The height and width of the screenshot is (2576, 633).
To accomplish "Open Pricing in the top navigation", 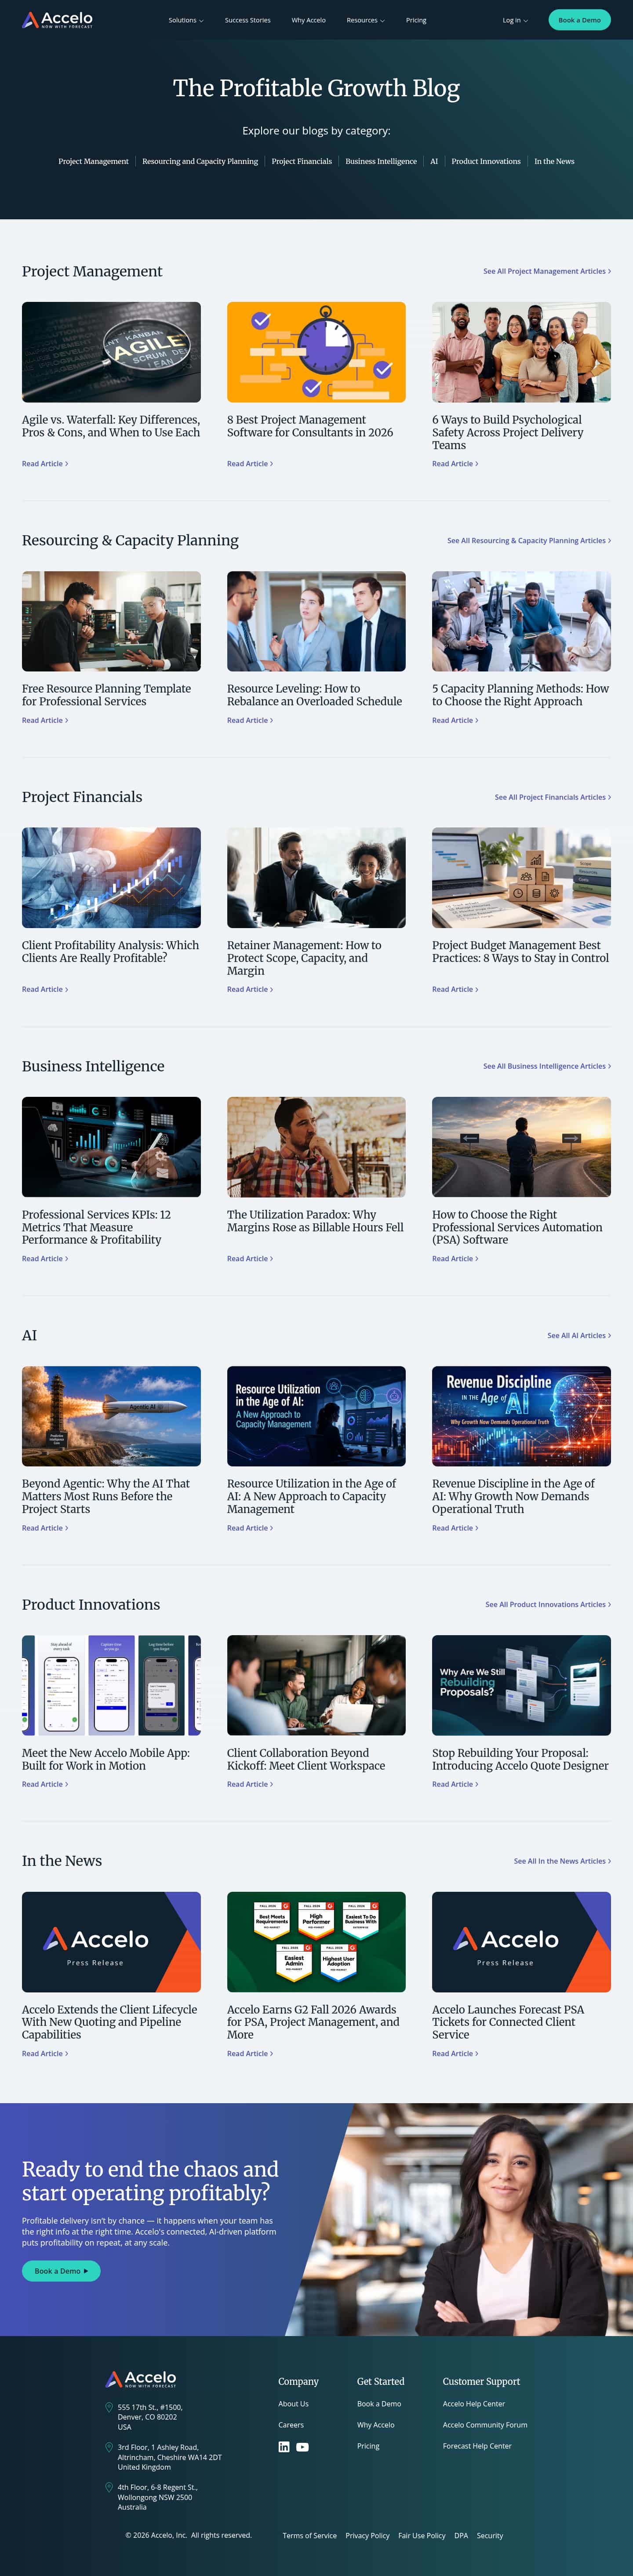I will point(416,20).
